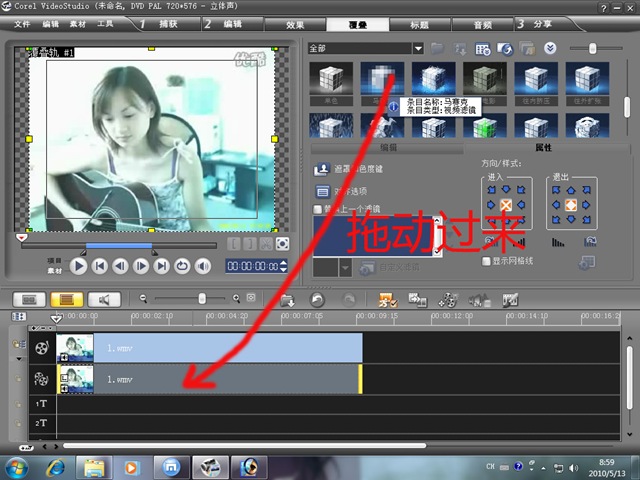Select the center Static option in the Enter direction

pyautogui.click(x=506, y=205)
